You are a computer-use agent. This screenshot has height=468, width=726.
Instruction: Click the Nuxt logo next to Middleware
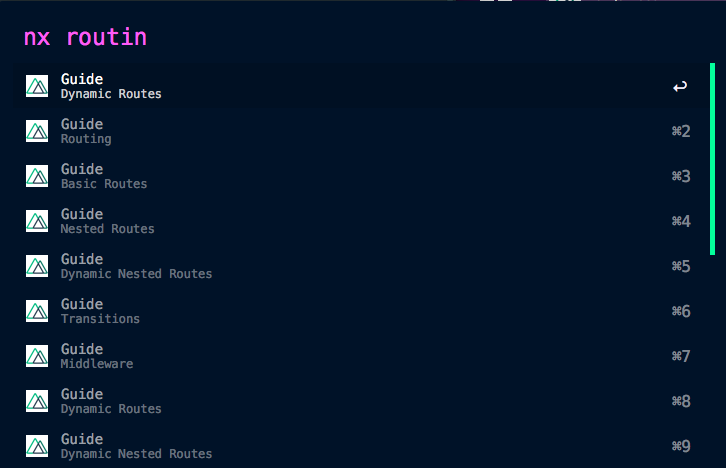[37, 356]
